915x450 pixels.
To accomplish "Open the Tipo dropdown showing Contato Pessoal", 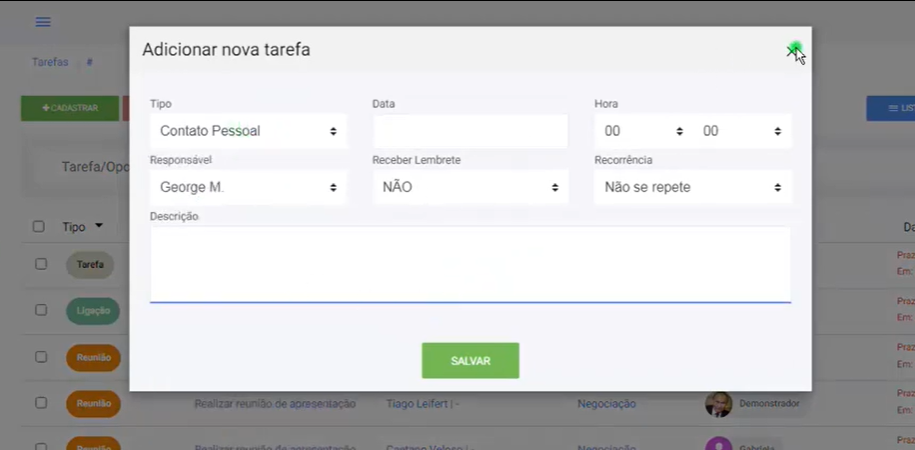I will click(248, 131).
